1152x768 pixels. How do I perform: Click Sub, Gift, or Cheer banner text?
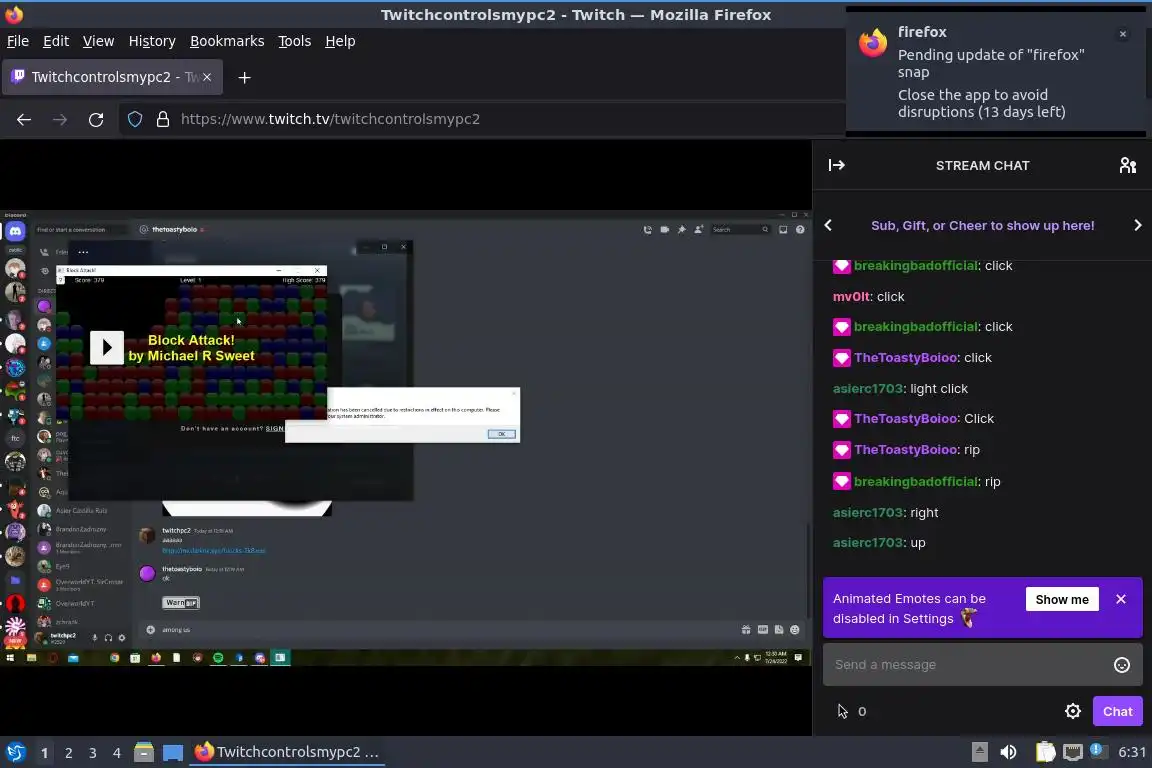(x=982, y=226)
